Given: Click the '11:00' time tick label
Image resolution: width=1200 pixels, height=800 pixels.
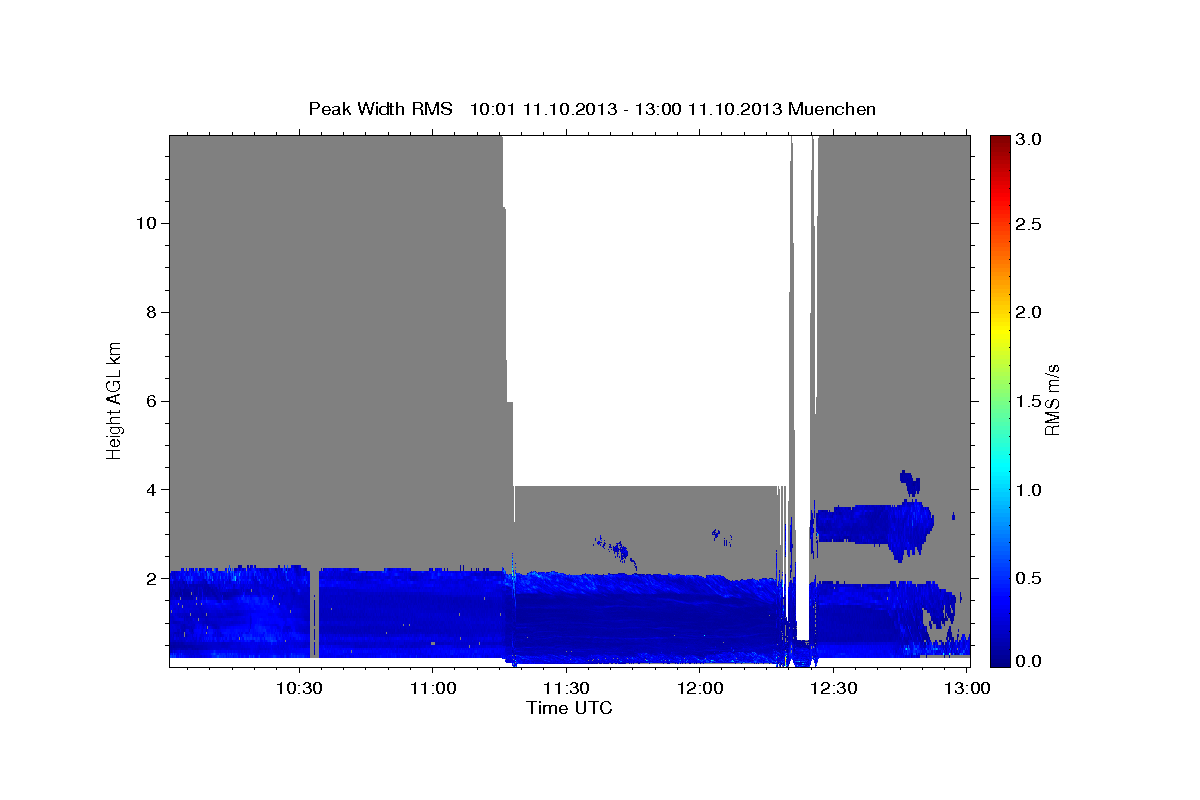Looking at the screenshot, I should coord(433,688).
